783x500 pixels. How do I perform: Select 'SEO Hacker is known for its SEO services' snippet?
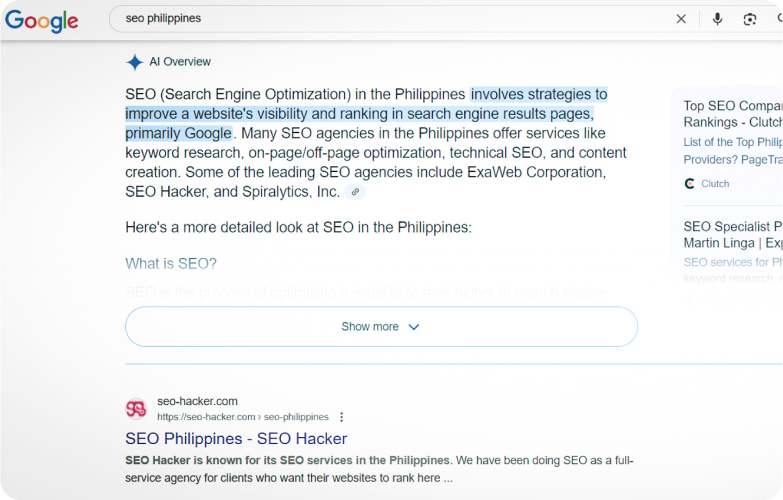click(288, 461)
